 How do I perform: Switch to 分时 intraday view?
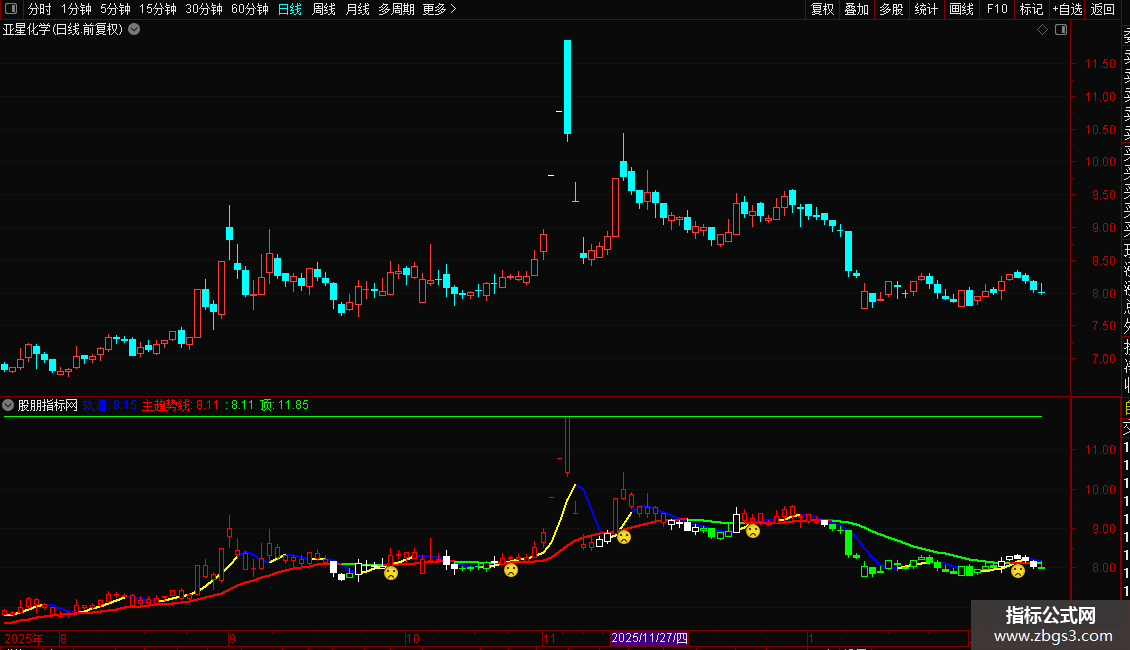pos(40,9)
